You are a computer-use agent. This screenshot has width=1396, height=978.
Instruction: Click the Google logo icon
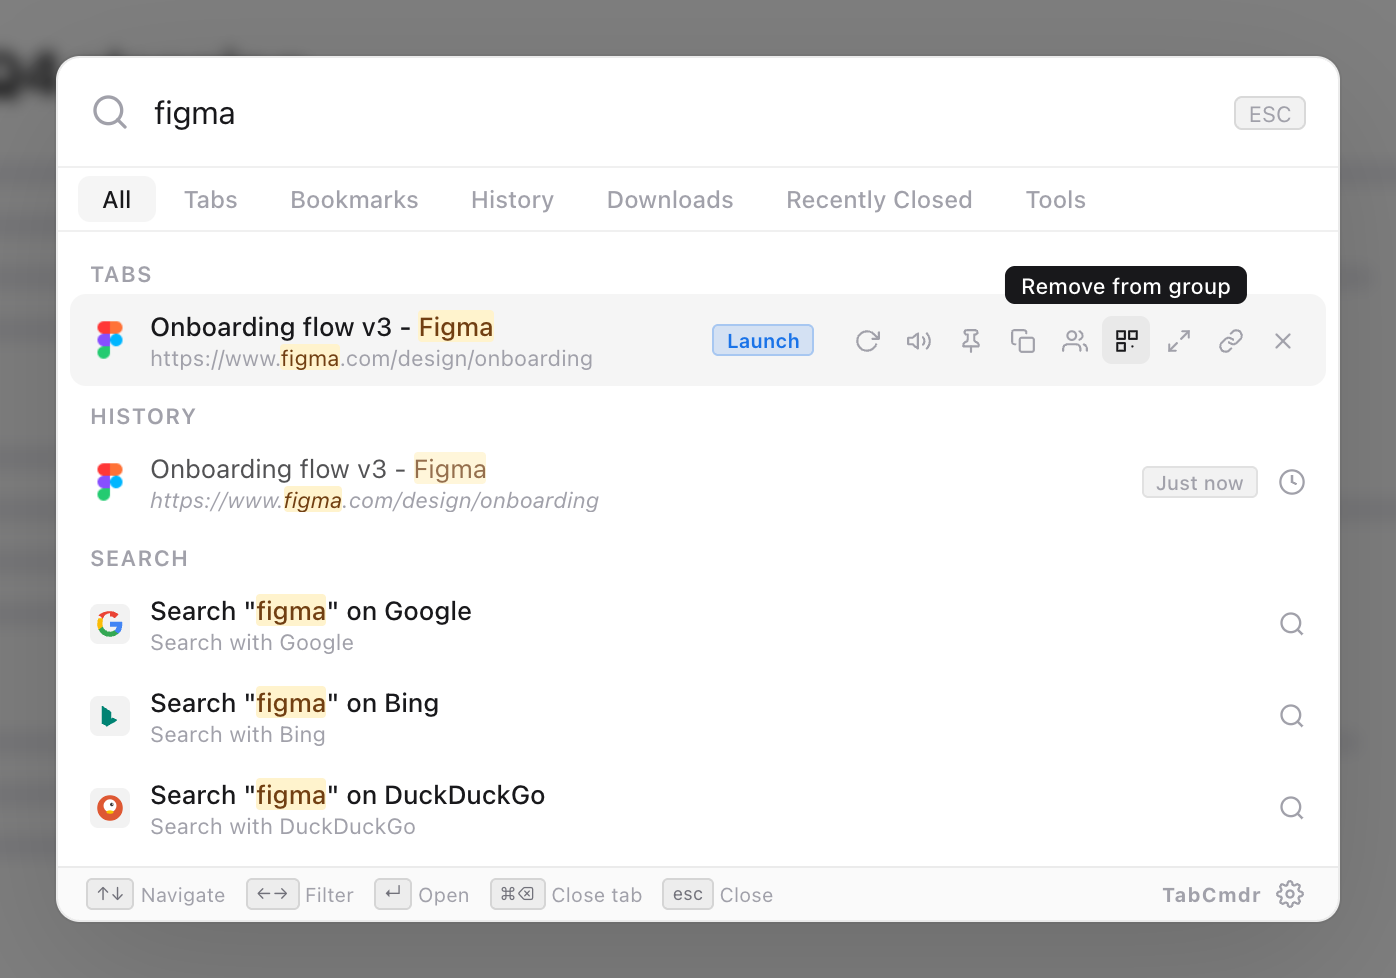tap(110, 624)
